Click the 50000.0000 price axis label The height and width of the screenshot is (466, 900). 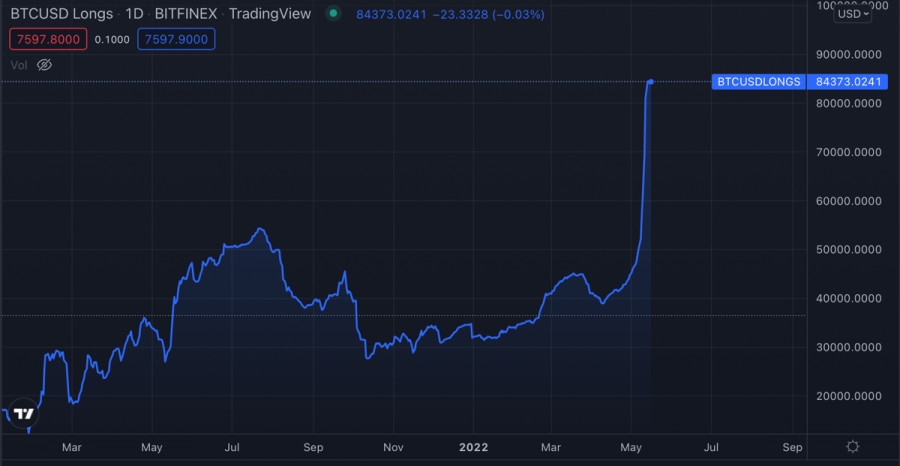click(x=847, y=250)
